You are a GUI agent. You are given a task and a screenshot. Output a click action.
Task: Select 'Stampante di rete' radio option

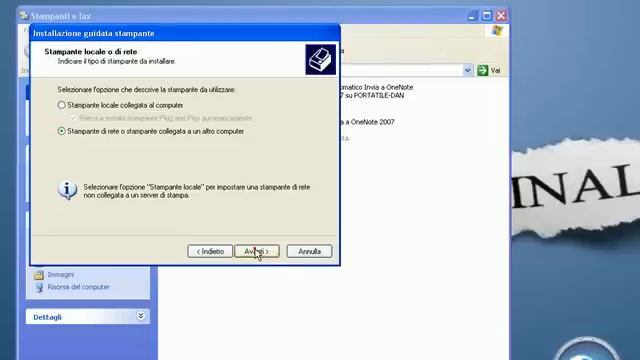click(x=61, y=131)
